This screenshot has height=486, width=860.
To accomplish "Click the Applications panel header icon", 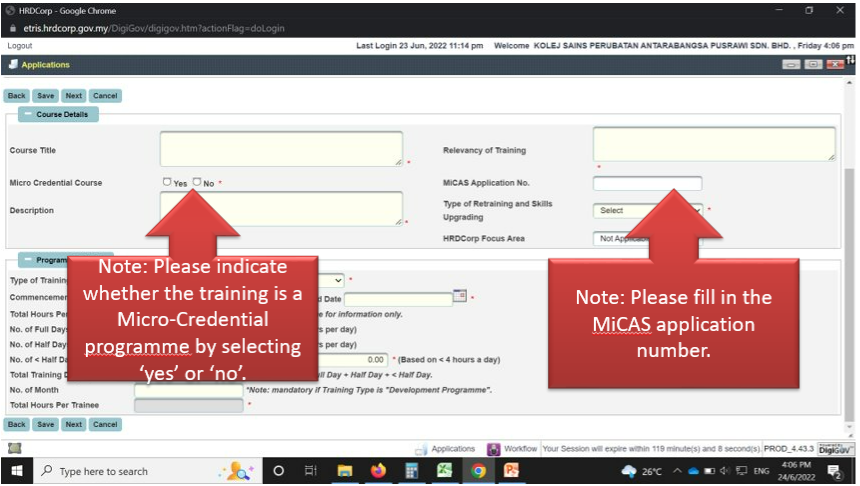I will click(x=13, y=64).
